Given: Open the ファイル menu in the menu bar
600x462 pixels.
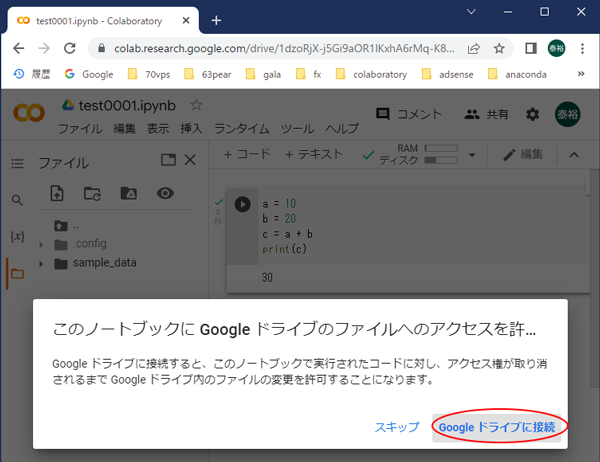Looking at the screenshot, I should click(80, 129).
